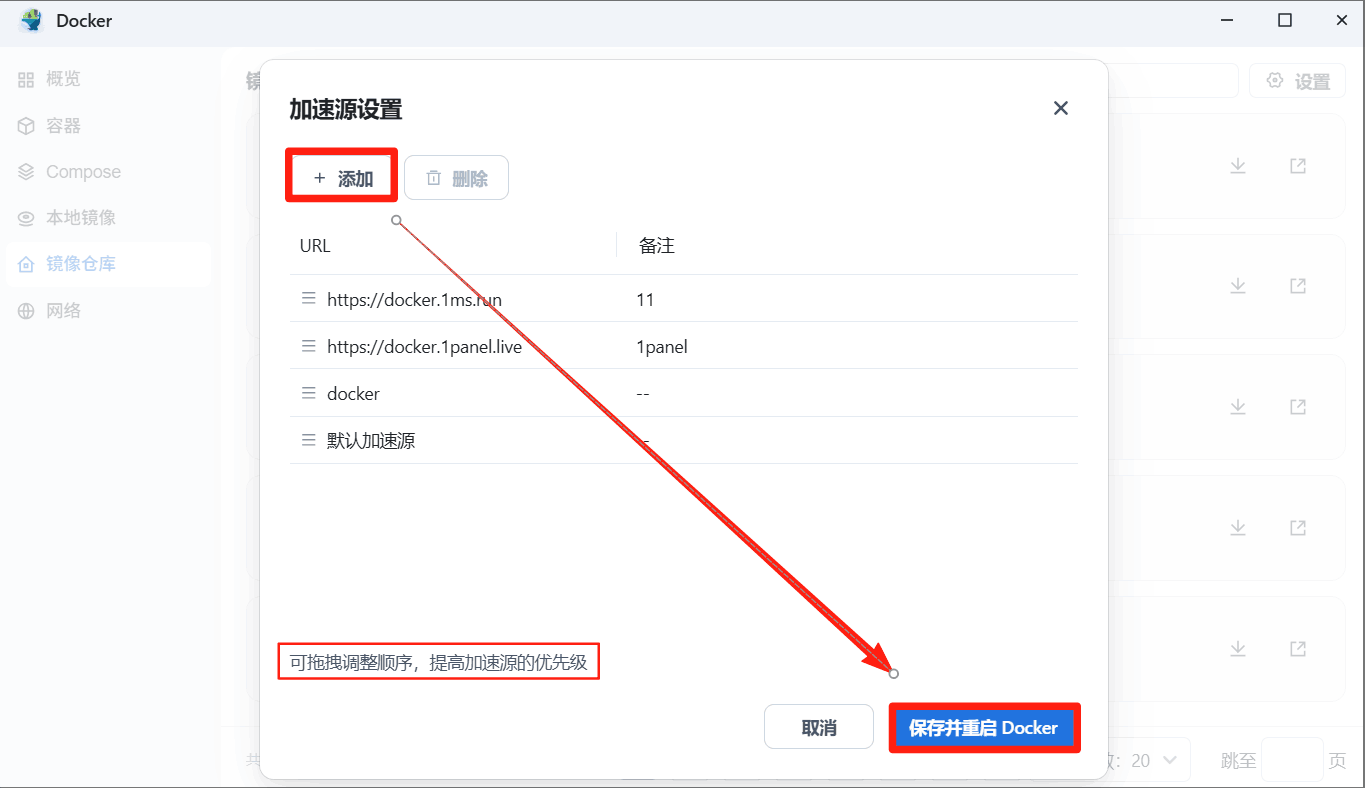Click the open-external icon in first repository row
Image resolution: width=1365 pixels, height=788 pixels.
point(1298,165)
